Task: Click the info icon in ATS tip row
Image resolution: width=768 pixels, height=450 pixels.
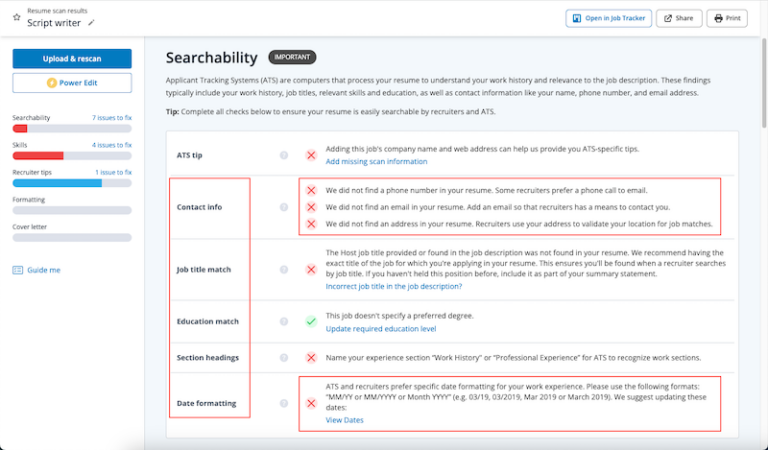Action: 284,155
